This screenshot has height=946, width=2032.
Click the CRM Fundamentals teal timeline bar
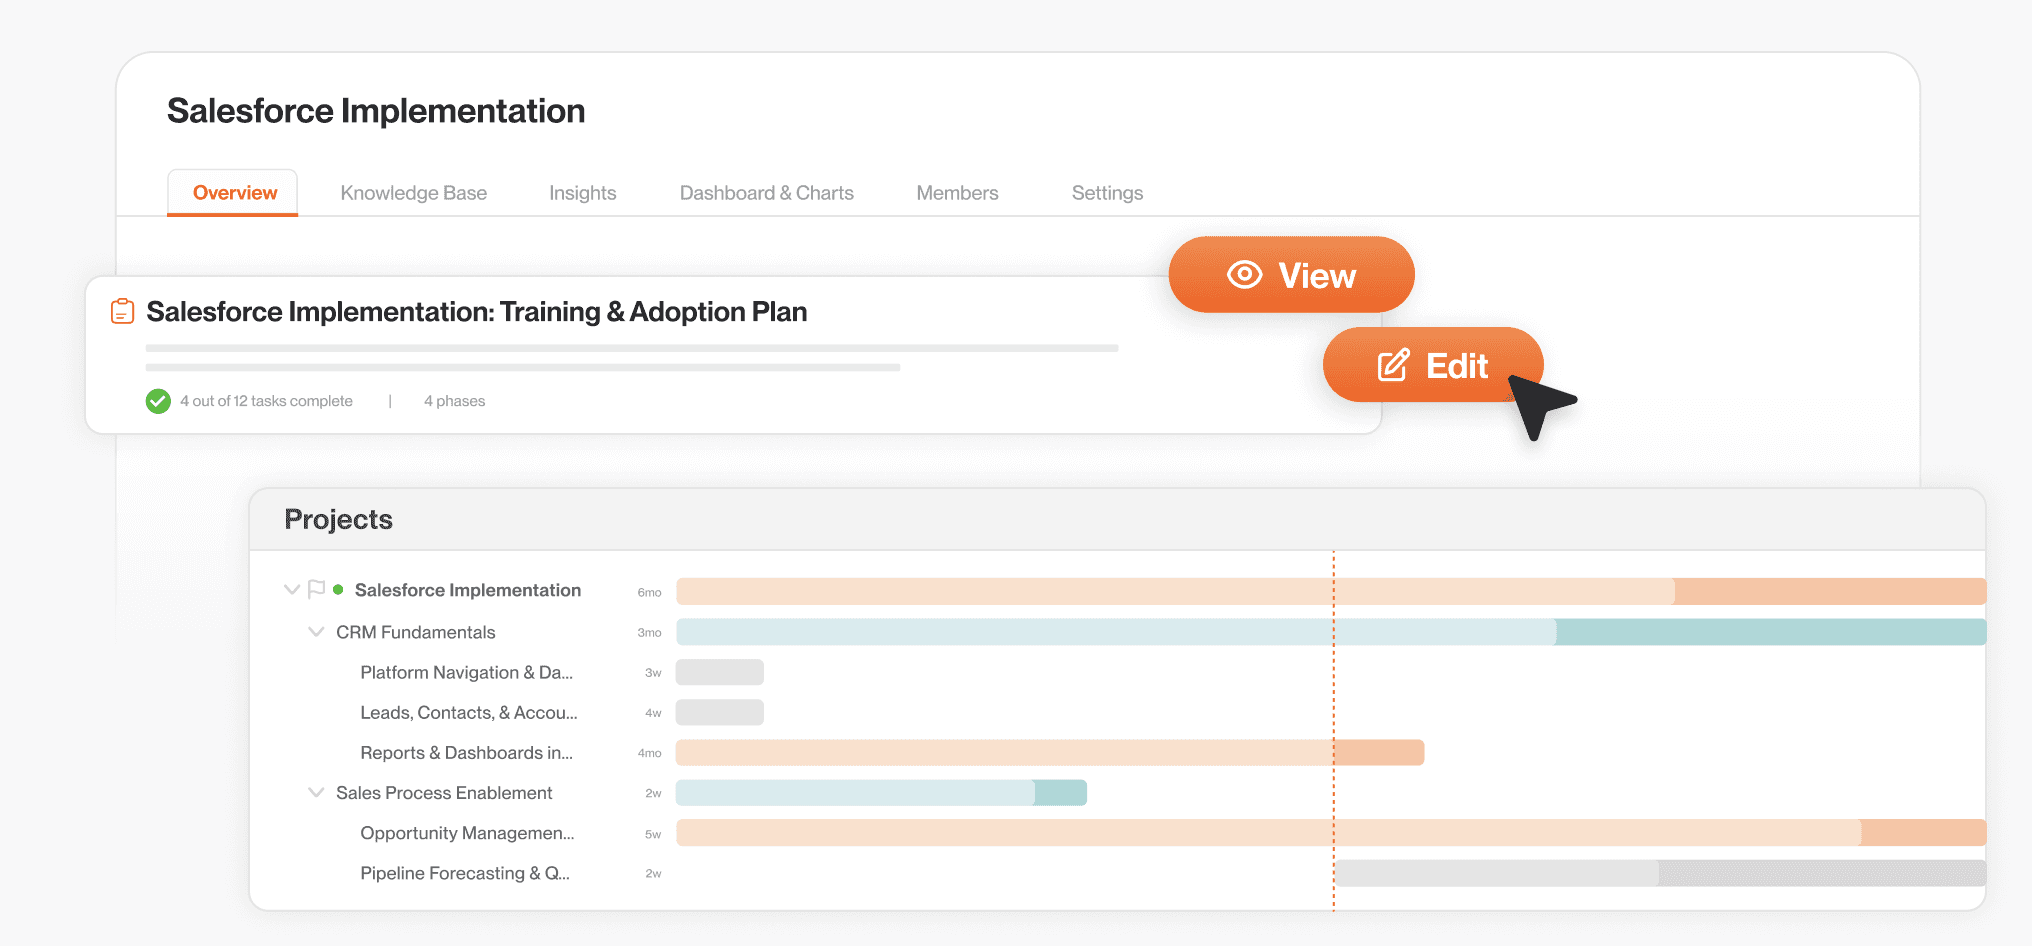click(1331, 632)
